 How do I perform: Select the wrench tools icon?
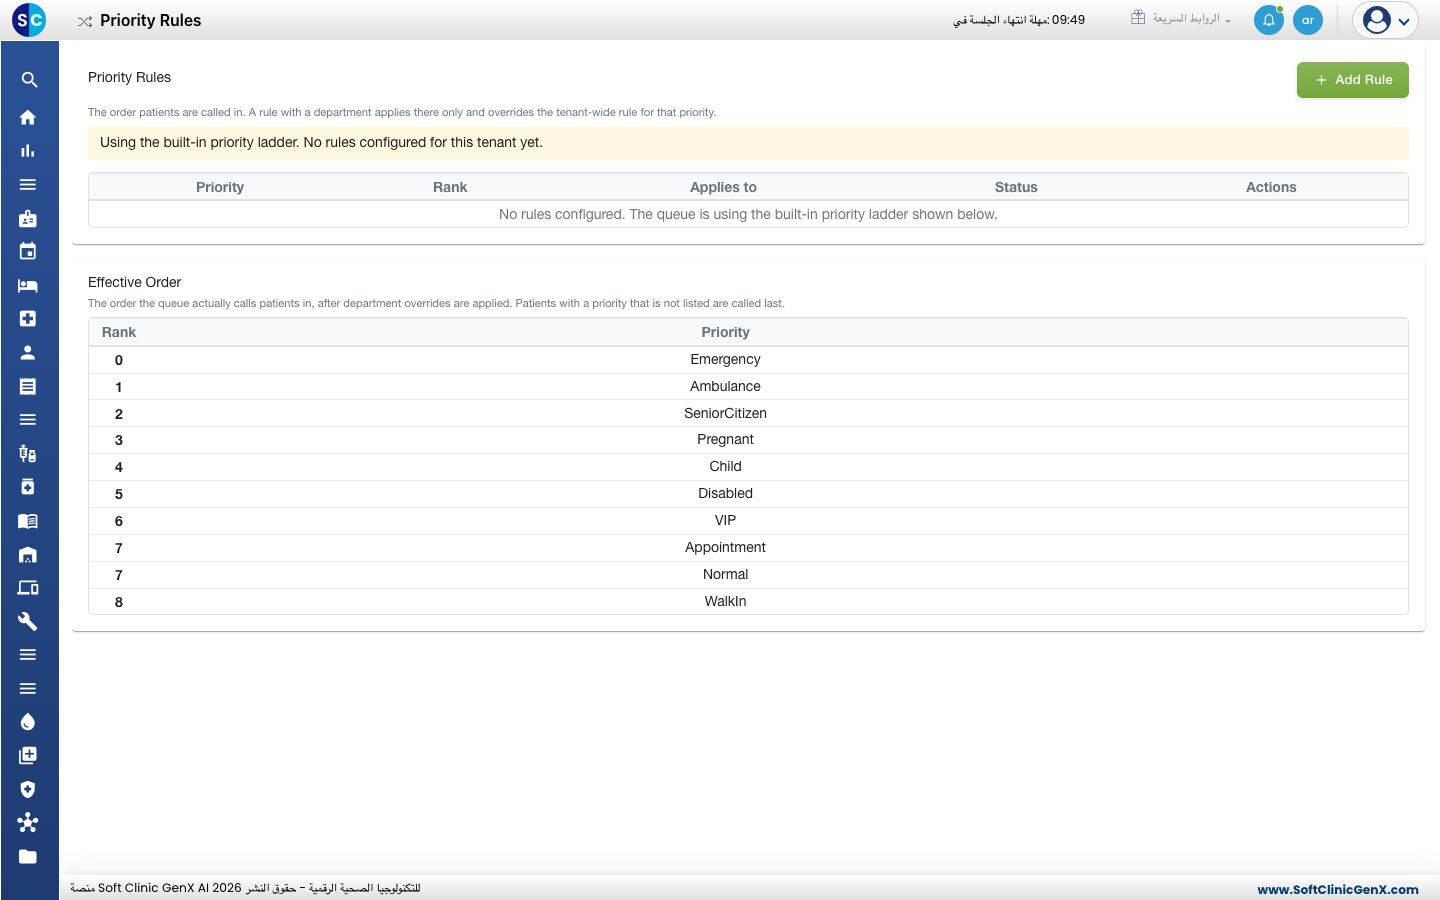point(28,622)
